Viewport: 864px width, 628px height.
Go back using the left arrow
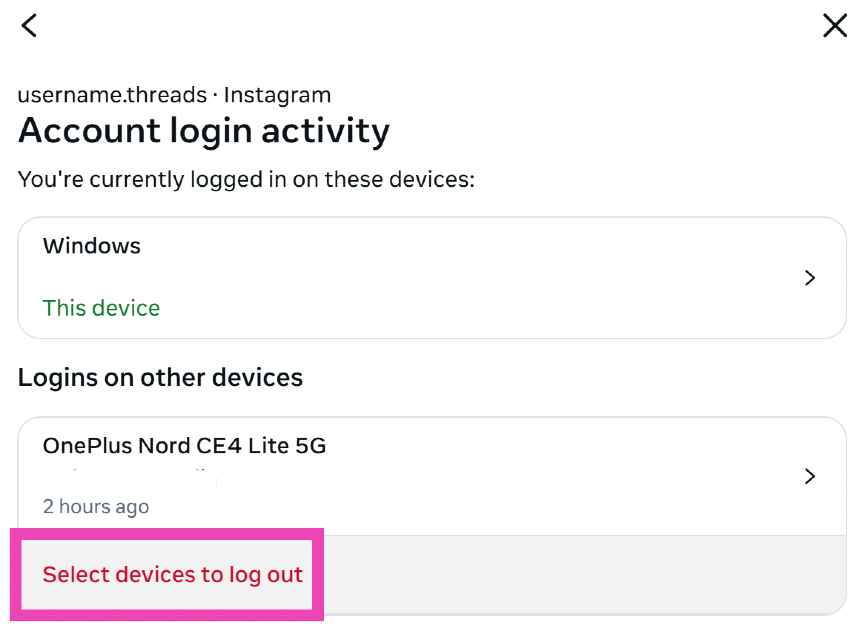[29, 25]
